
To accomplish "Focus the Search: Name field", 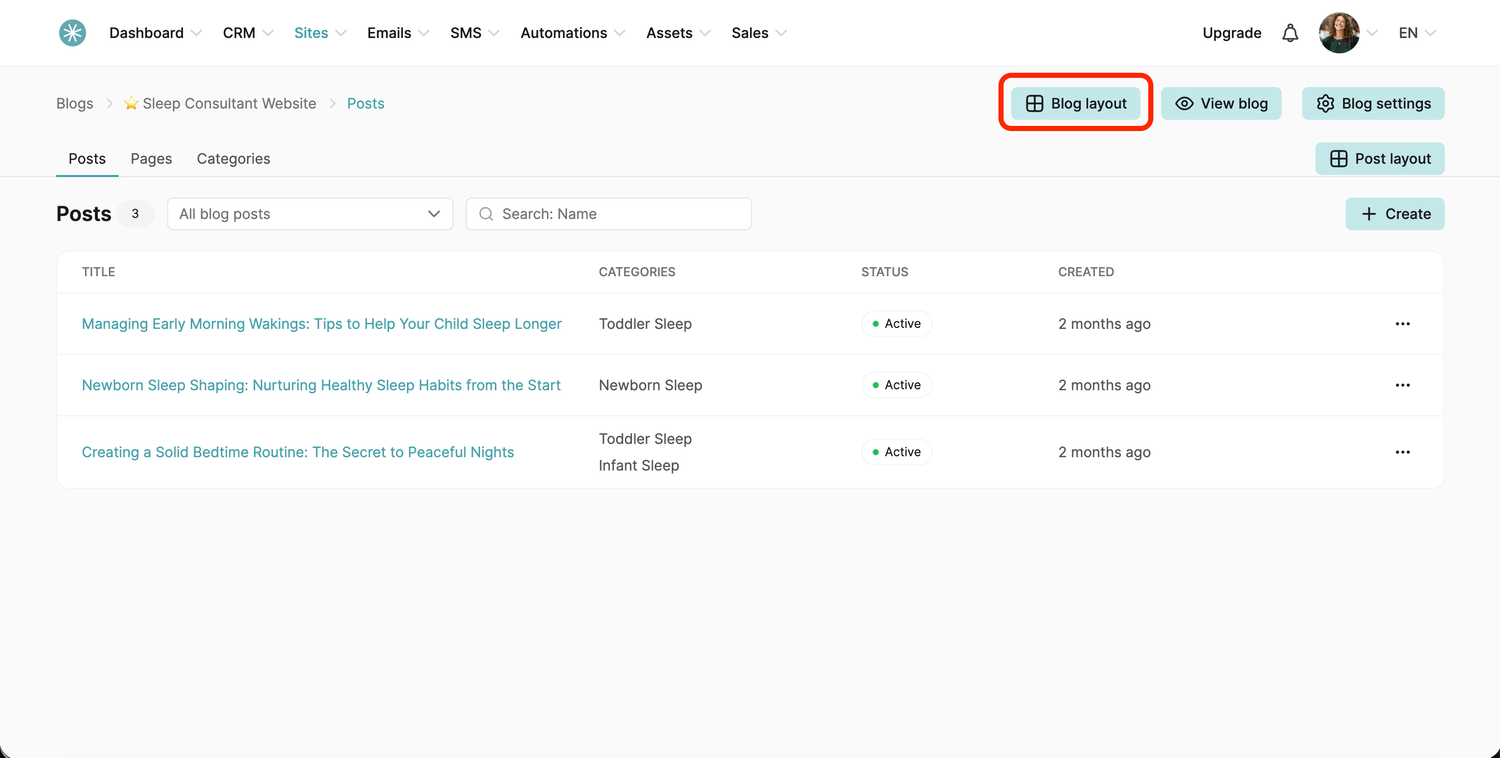I will click(x=609, y=214).
